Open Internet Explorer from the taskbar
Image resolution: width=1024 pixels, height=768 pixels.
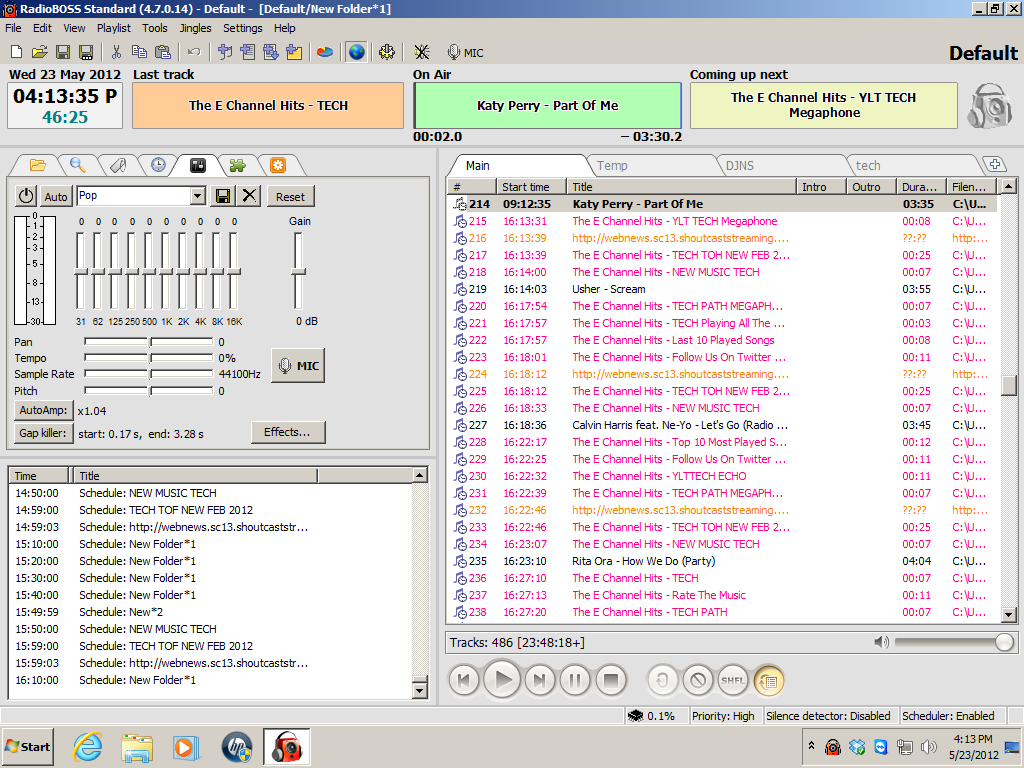pyautogui.click(x=88, y=746)
